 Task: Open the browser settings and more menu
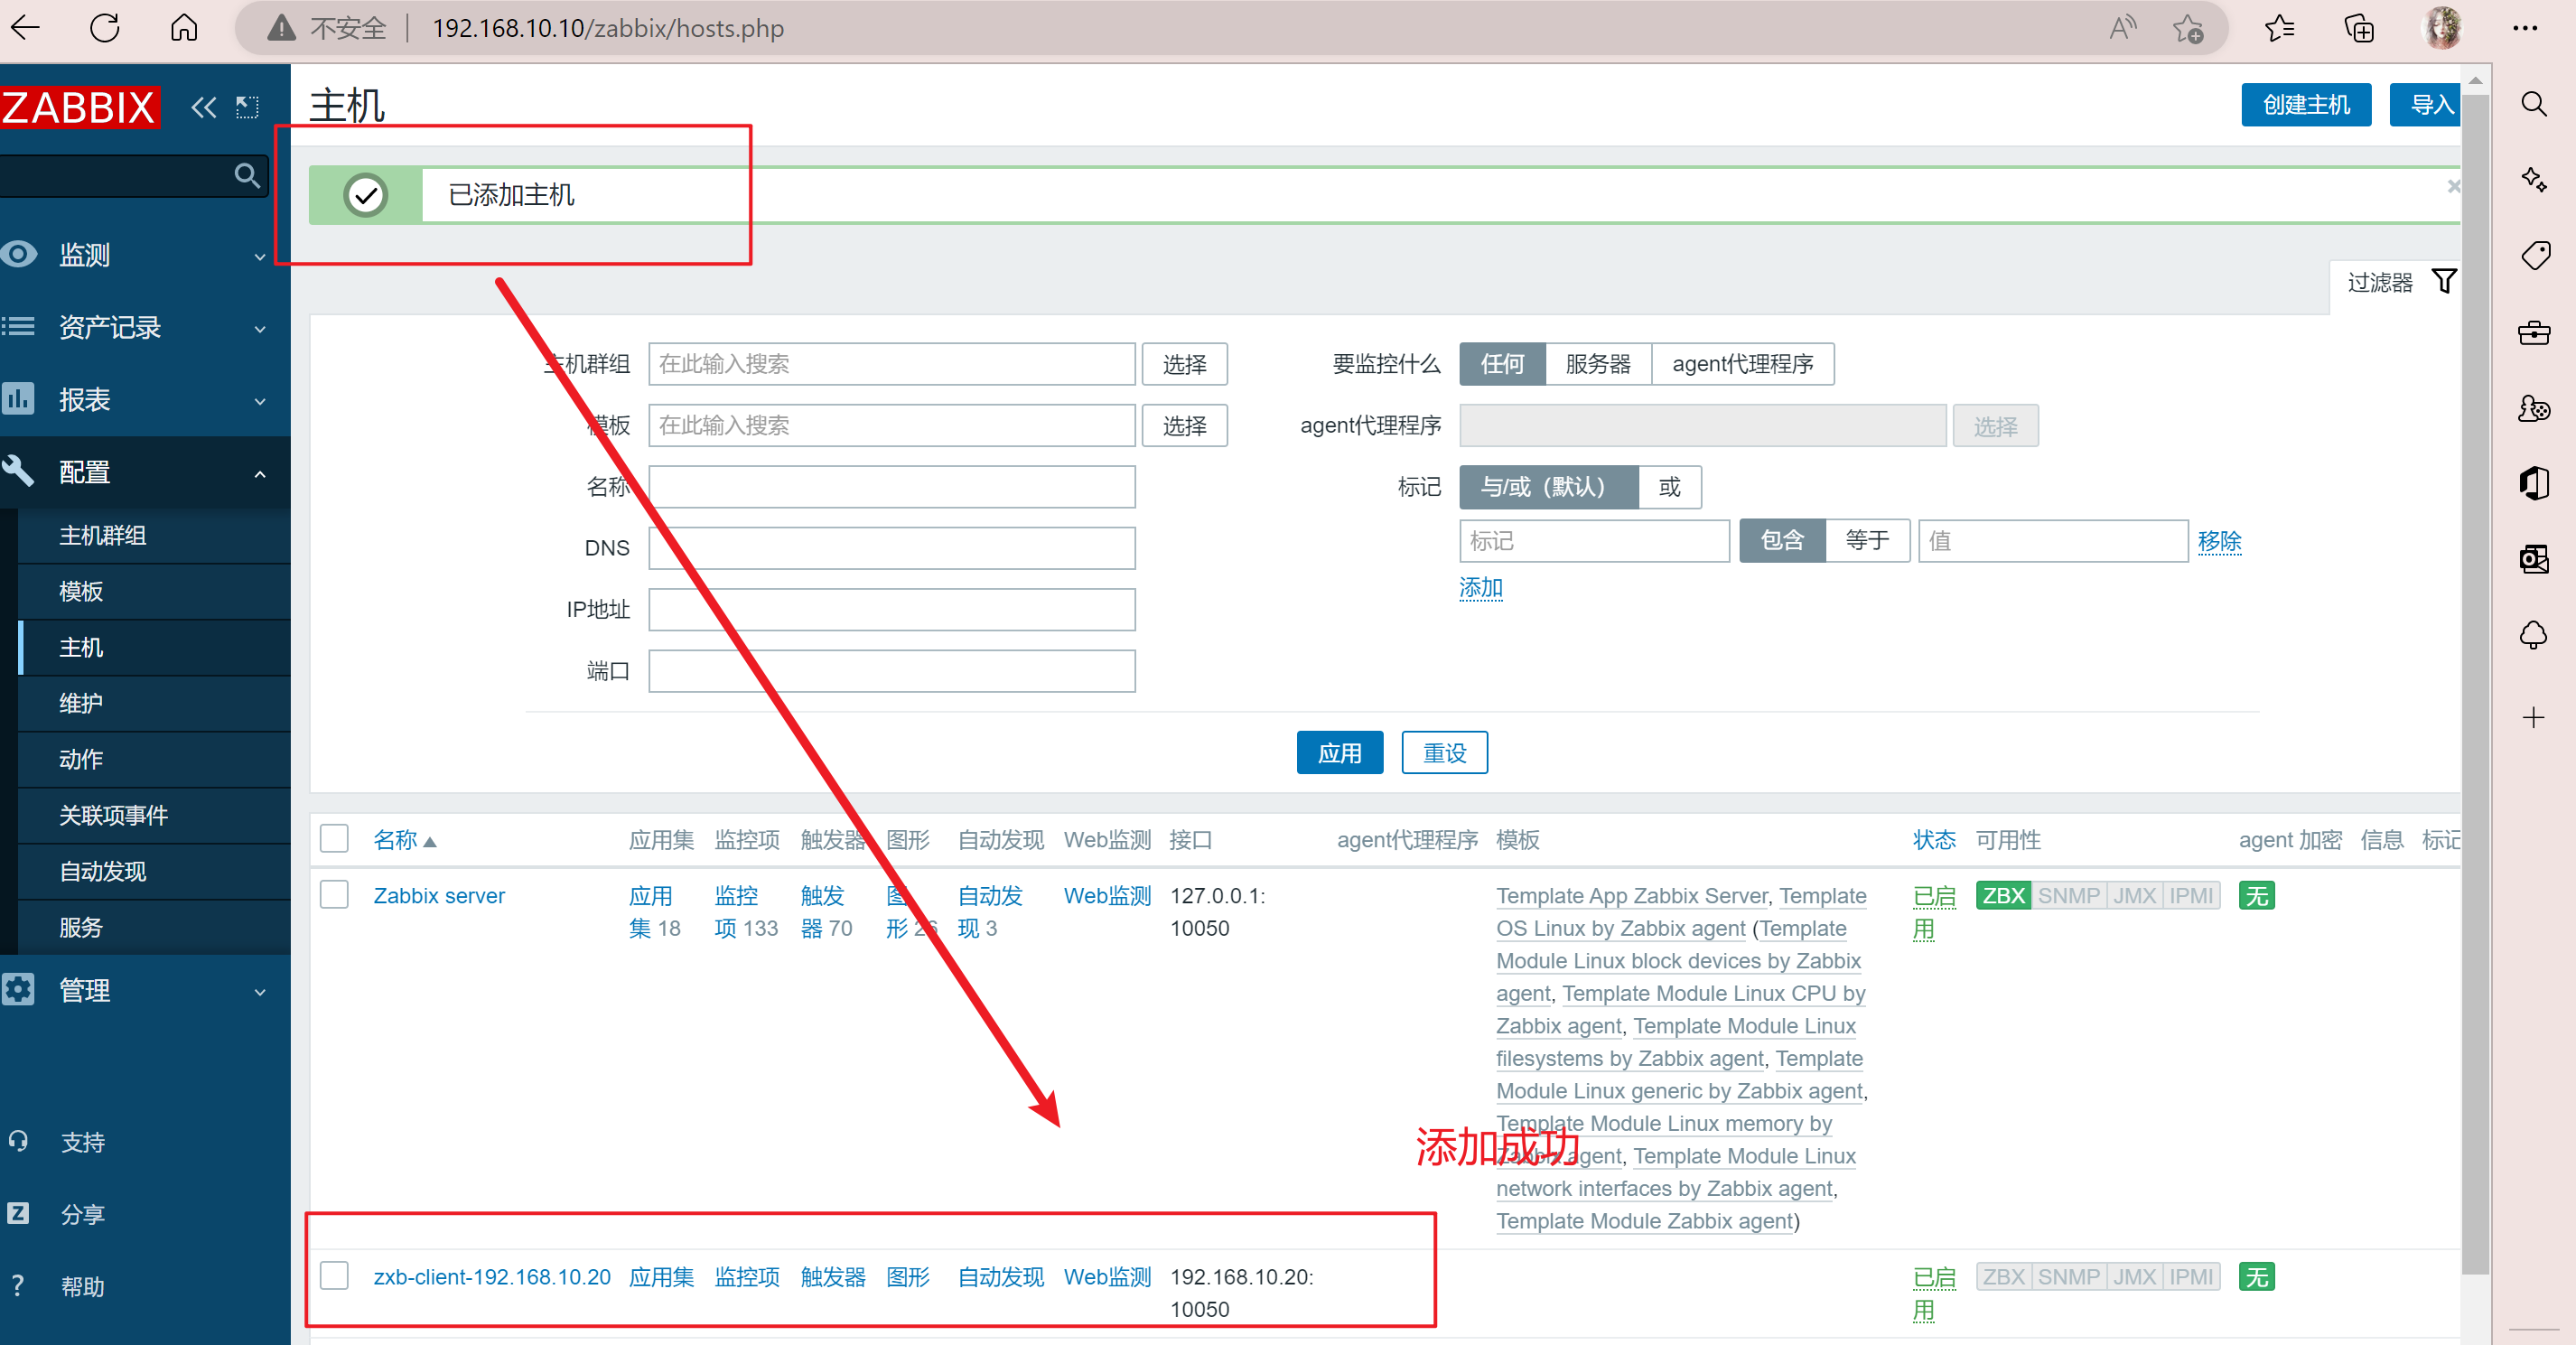[2525, 28]
